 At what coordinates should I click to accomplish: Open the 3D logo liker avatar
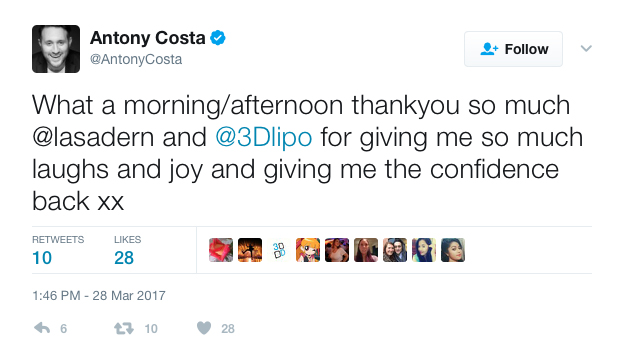click(279, 250)
